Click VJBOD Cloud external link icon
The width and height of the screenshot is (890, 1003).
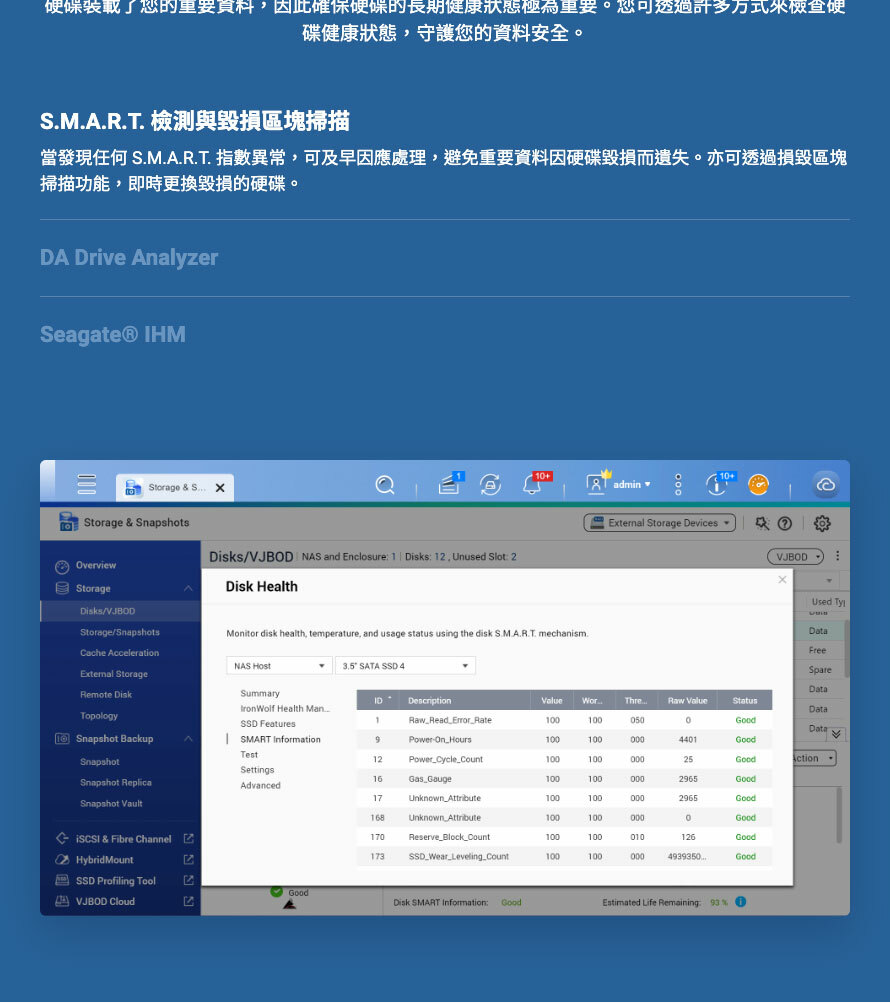(189, 901)
